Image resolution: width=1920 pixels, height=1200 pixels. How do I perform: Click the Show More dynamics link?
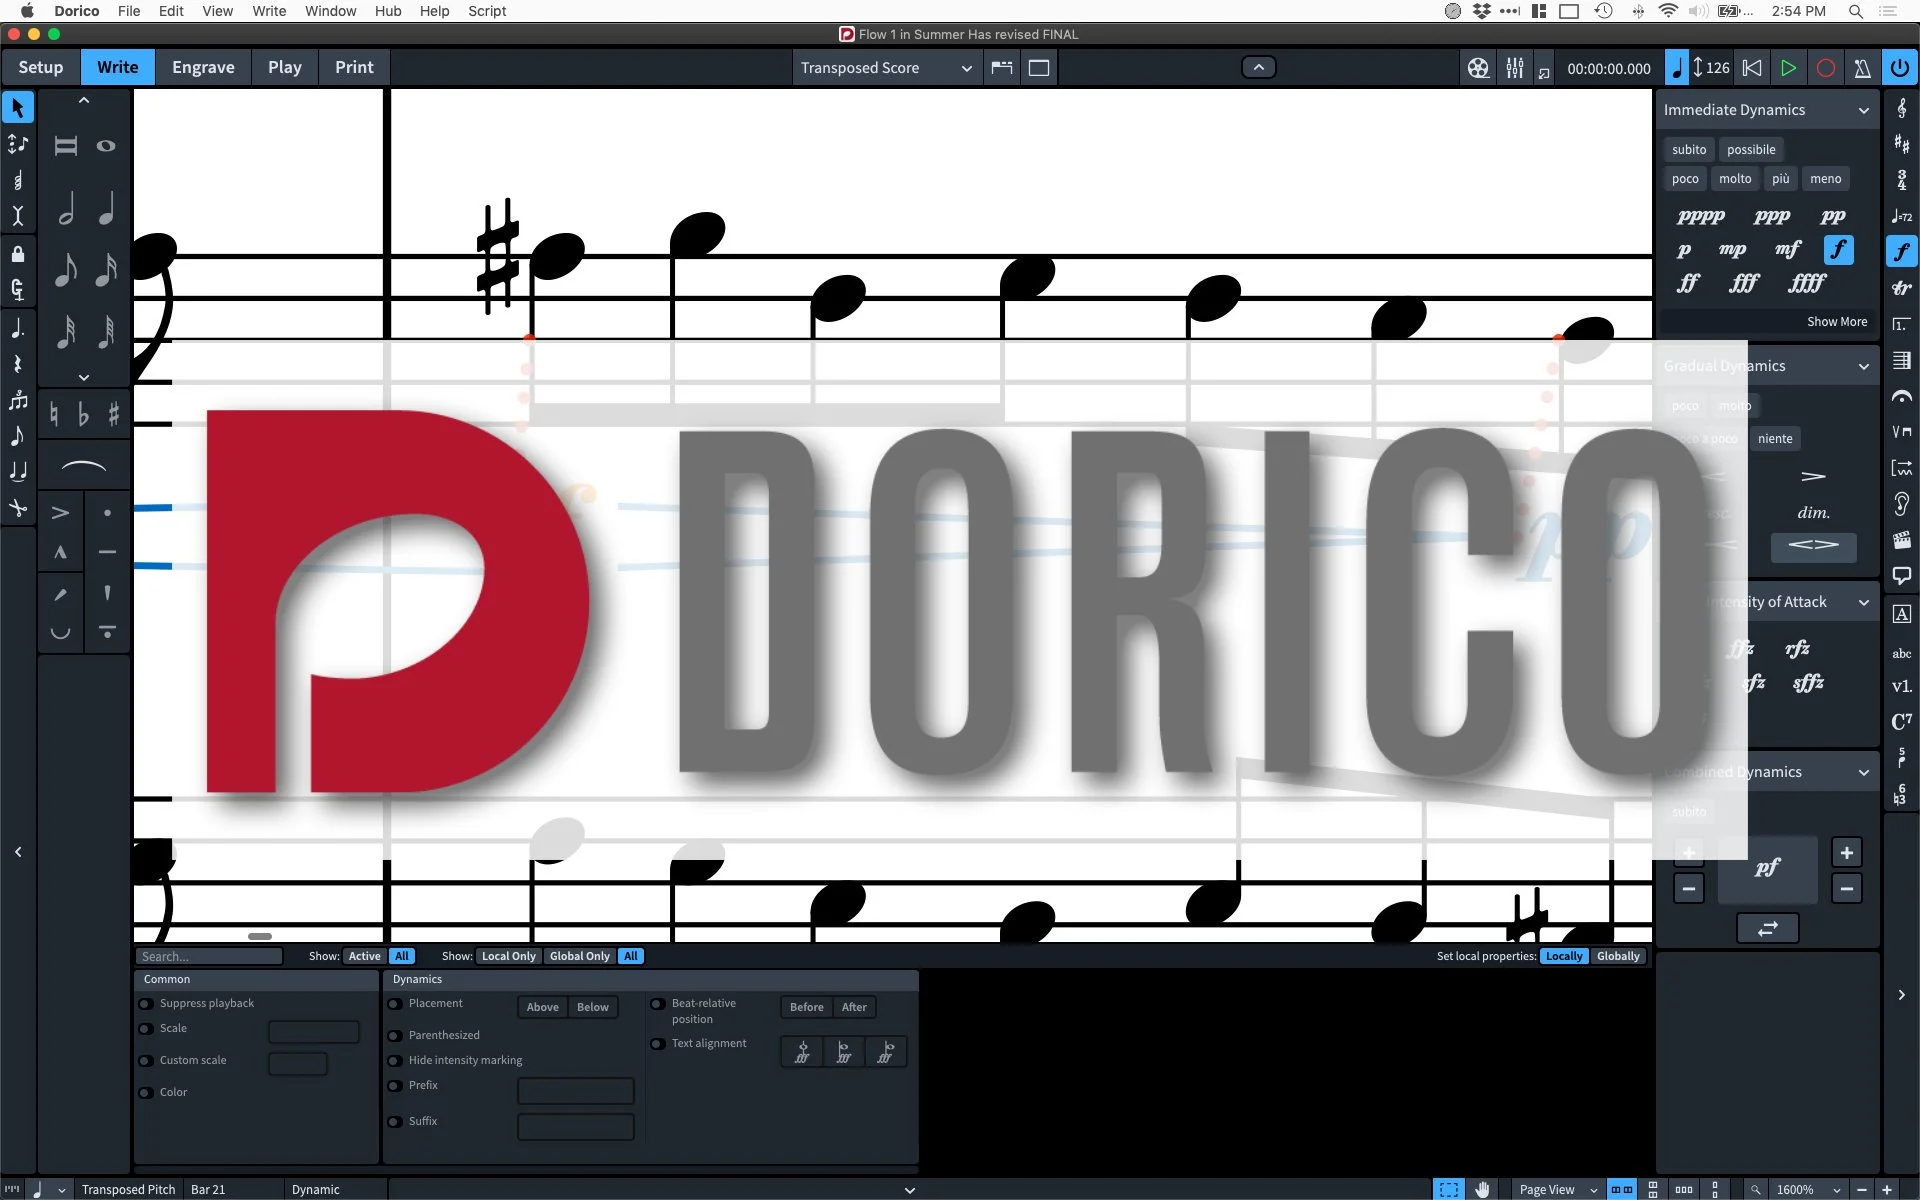coord(1836,322)
